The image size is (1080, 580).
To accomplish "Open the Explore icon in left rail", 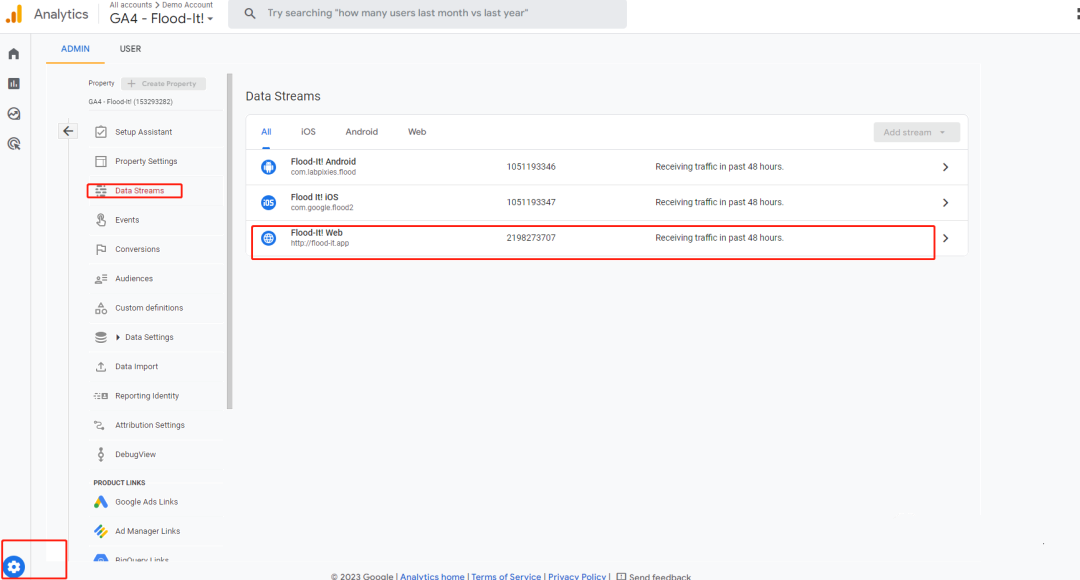I will click(x=14, y=114).
